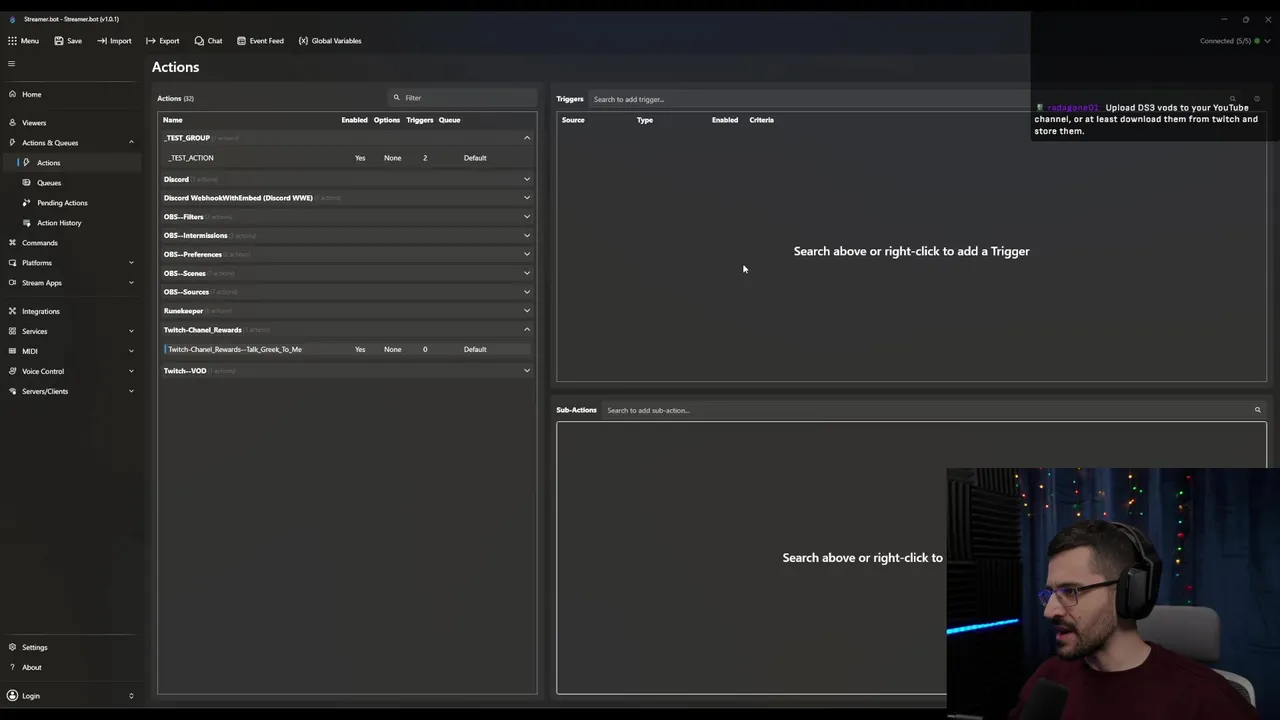Sort by the Enabled column in Actions
The height and width of the screenshot is (720, 1280).
pos(354,120)
